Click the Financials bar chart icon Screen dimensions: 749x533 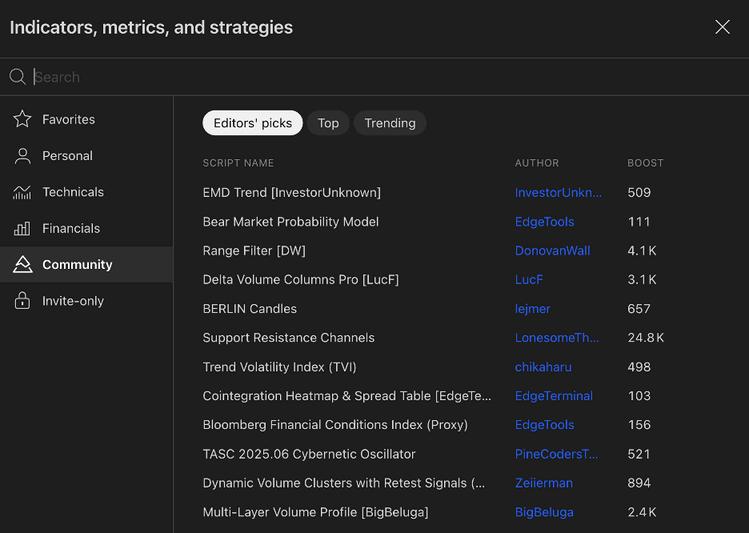point(22,229)
